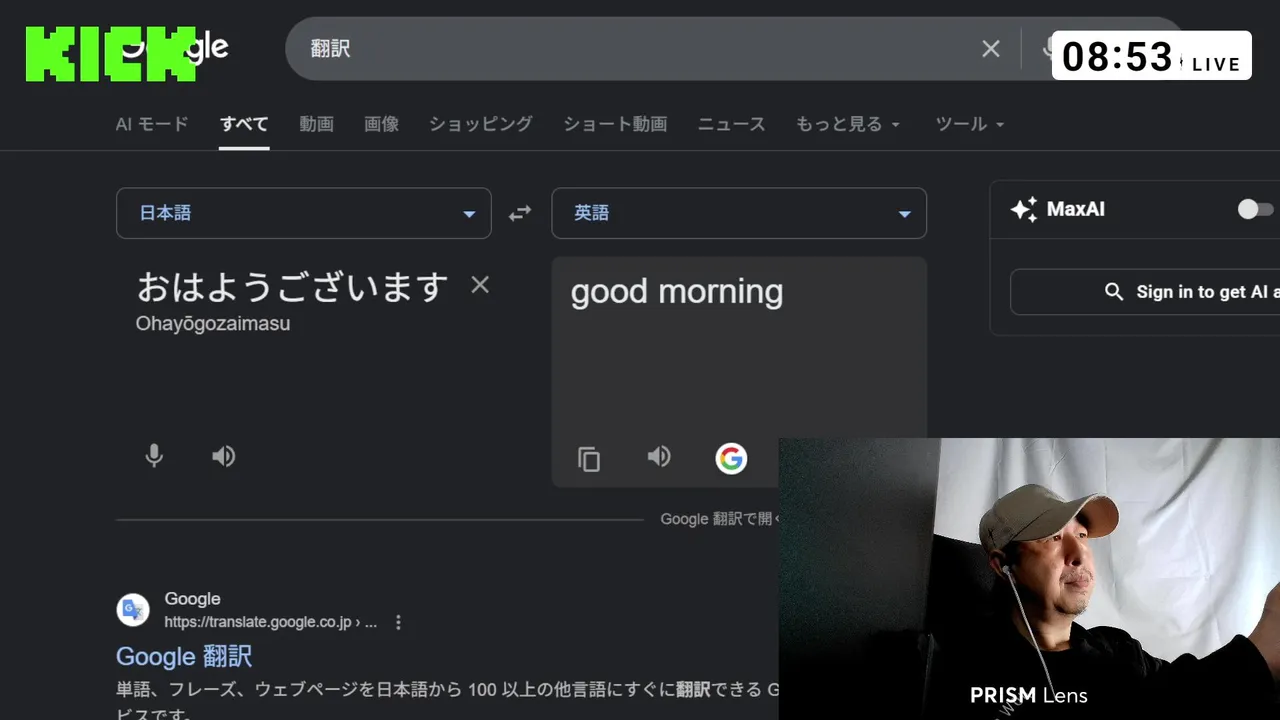Switch to the 動画 tab

316,124
